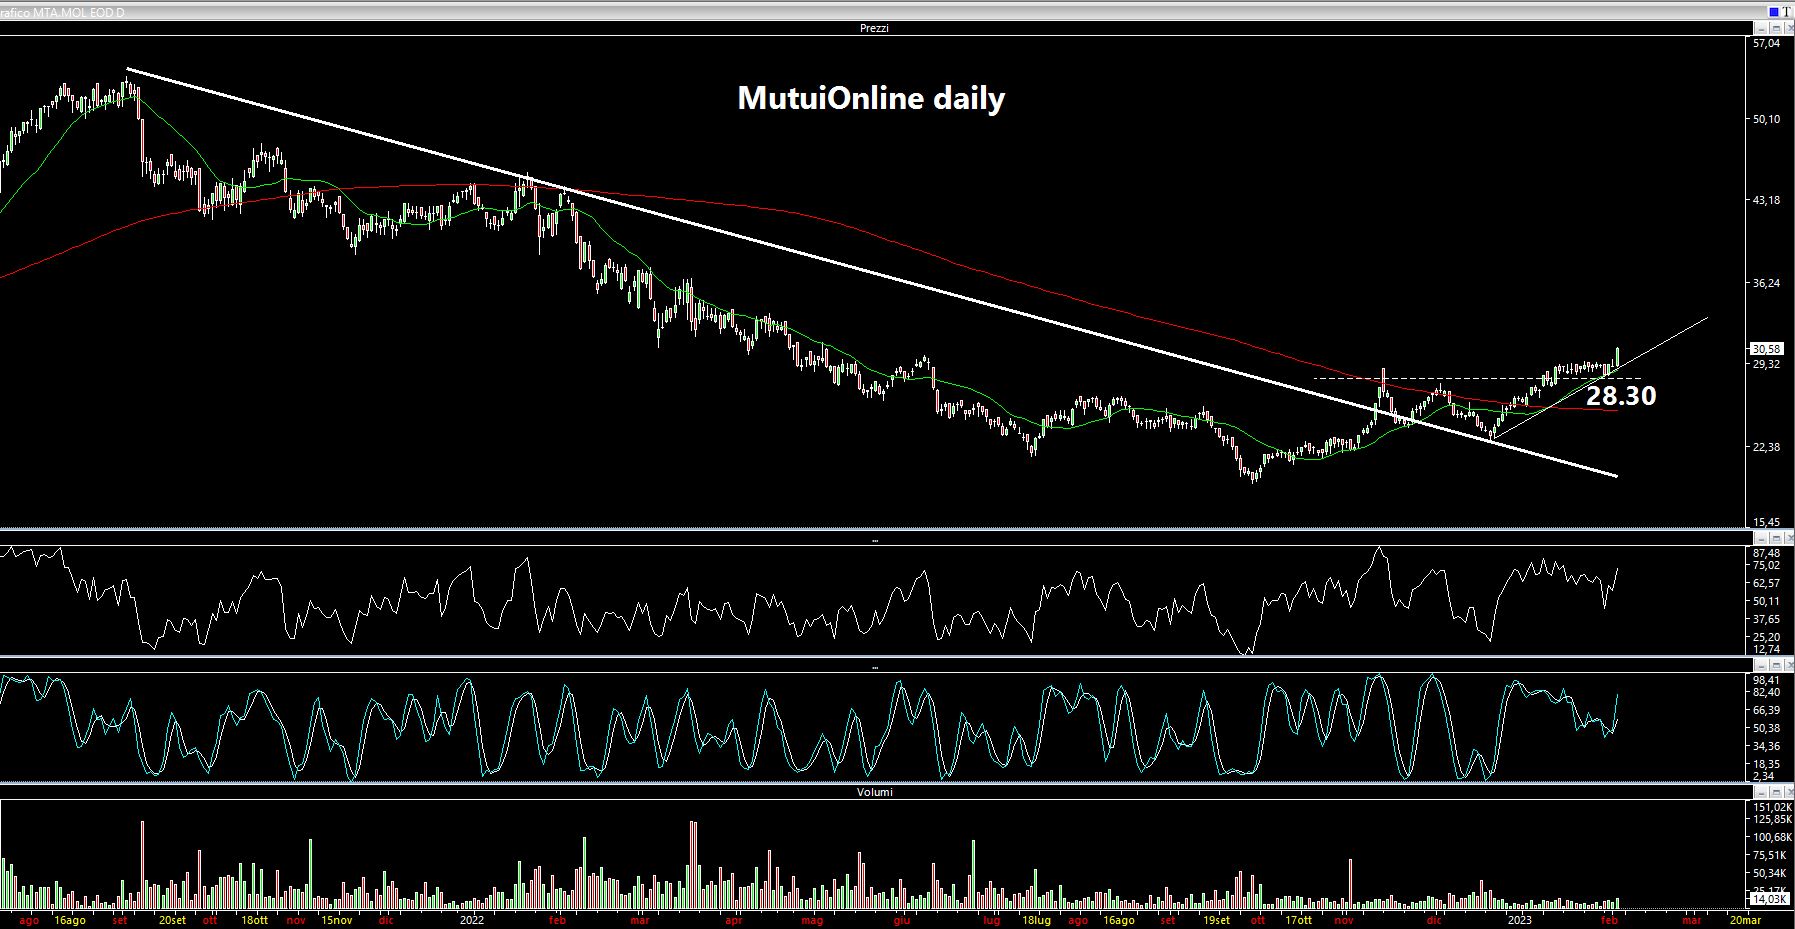Click the 36,24 price axis value

point(1766,283)
